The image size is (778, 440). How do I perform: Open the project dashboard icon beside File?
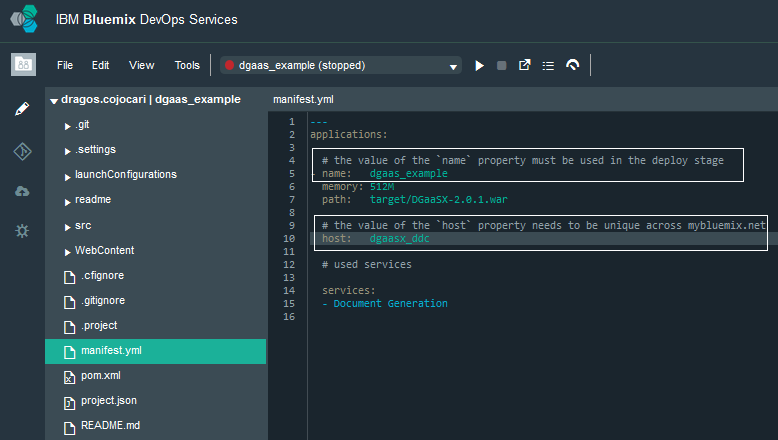click(x=23, y=64)
